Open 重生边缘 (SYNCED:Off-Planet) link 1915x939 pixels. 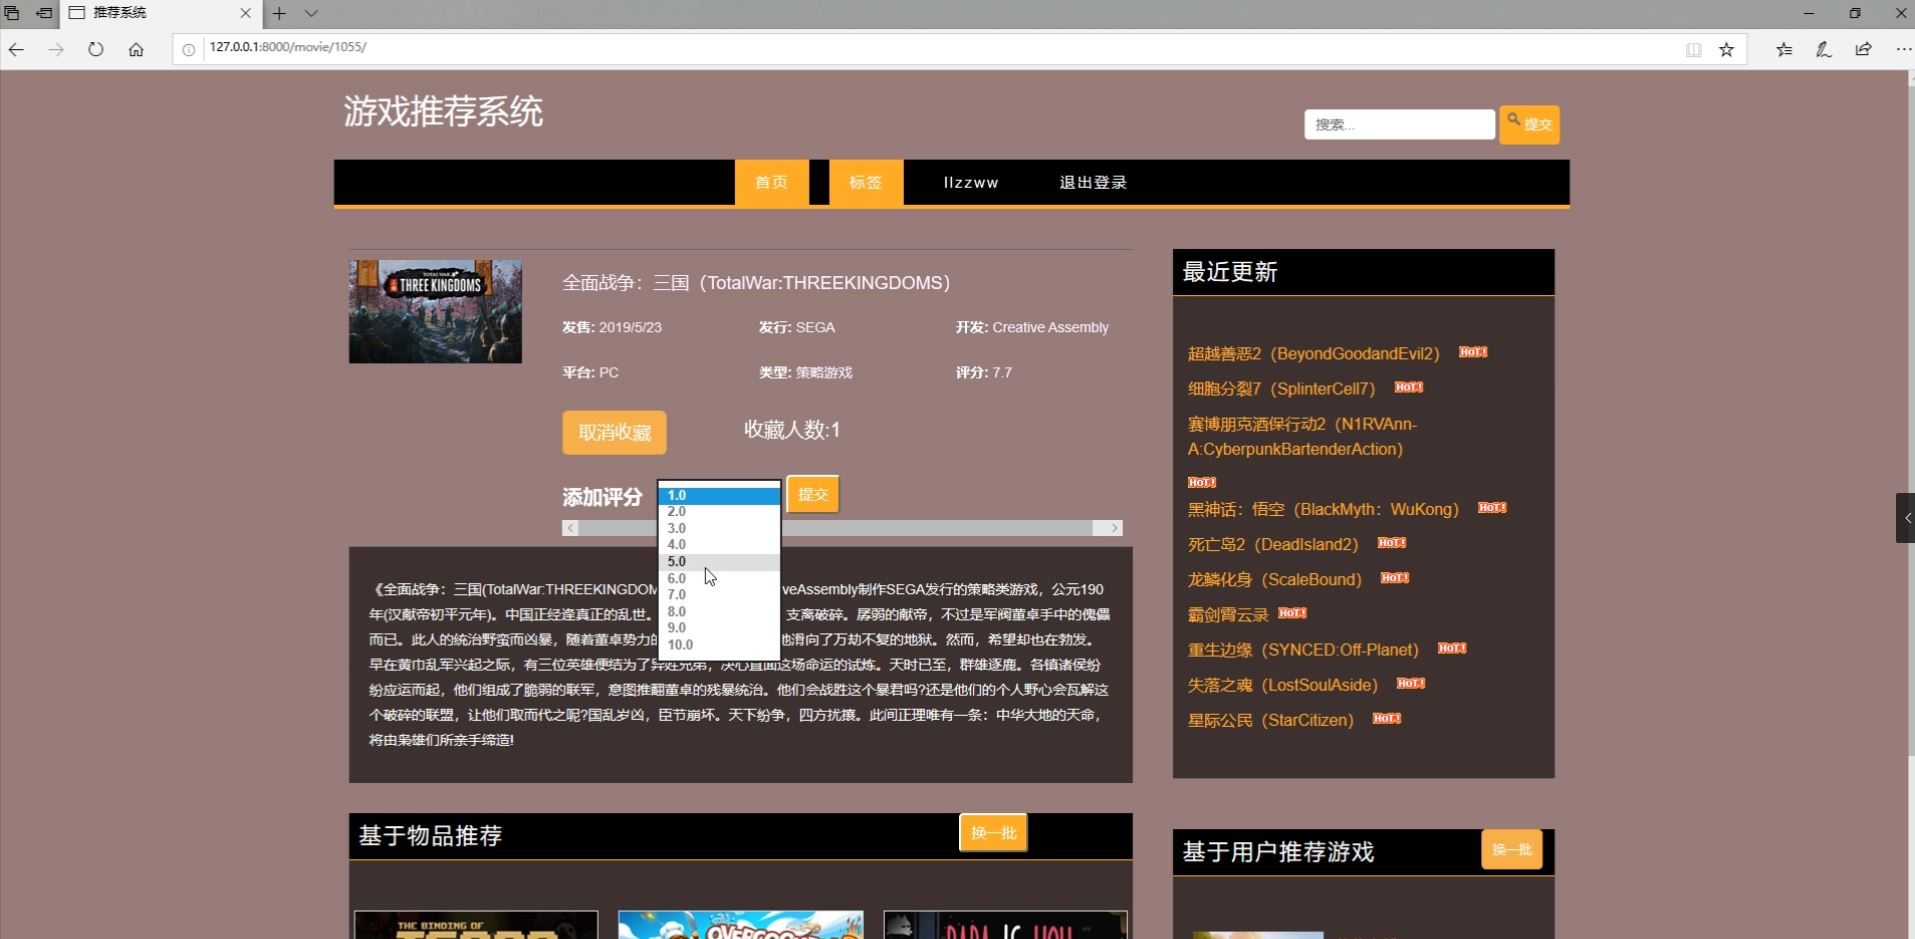point(1303,650)
